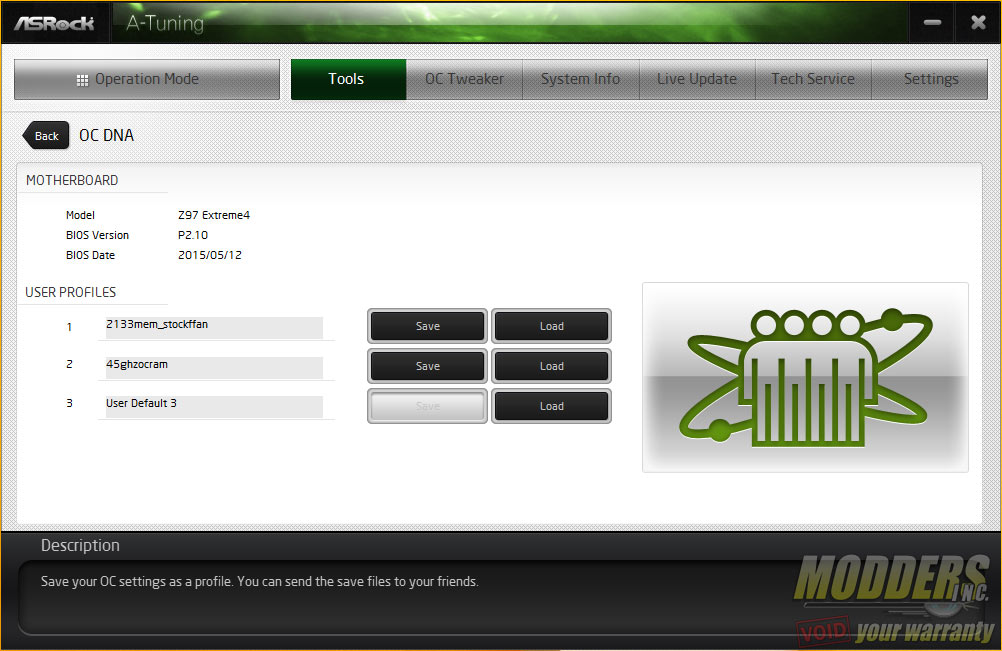Click the ASRock logo
The width and height of the screenshot is (1002, 651).
point(54,24)
